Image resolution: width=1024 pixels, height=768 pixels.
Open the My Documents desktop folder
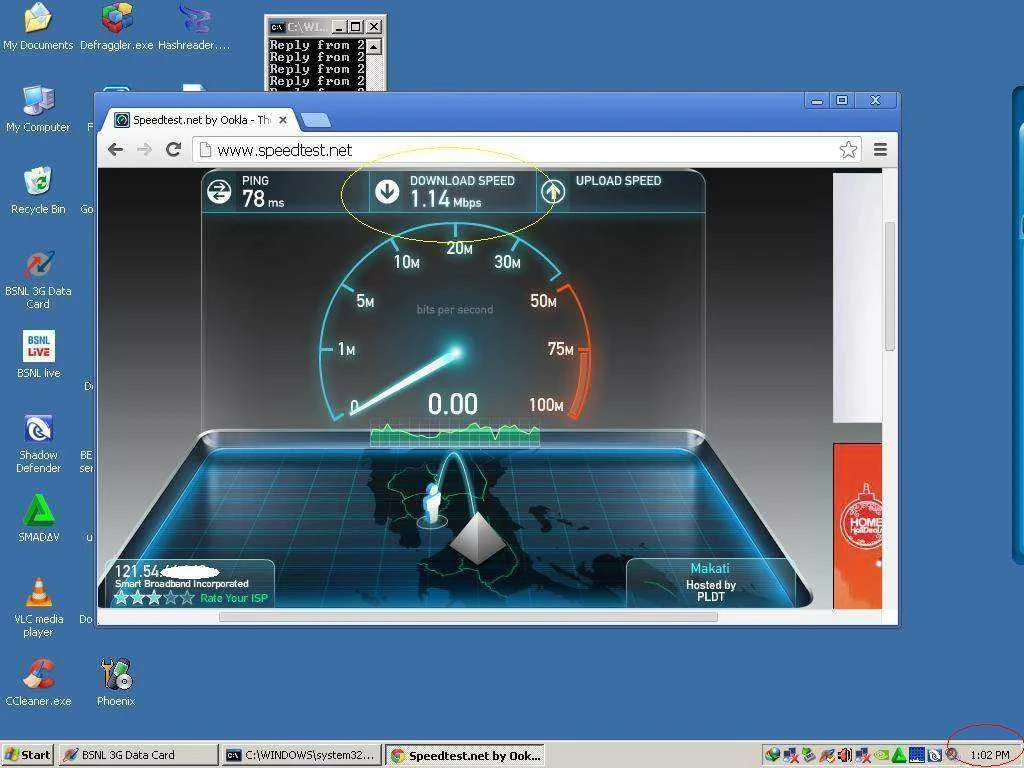coord(38,26)
